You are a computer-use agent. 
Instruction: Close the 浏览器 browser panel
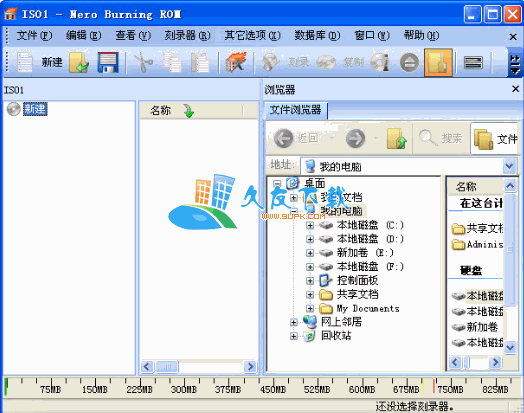point(515,89)
